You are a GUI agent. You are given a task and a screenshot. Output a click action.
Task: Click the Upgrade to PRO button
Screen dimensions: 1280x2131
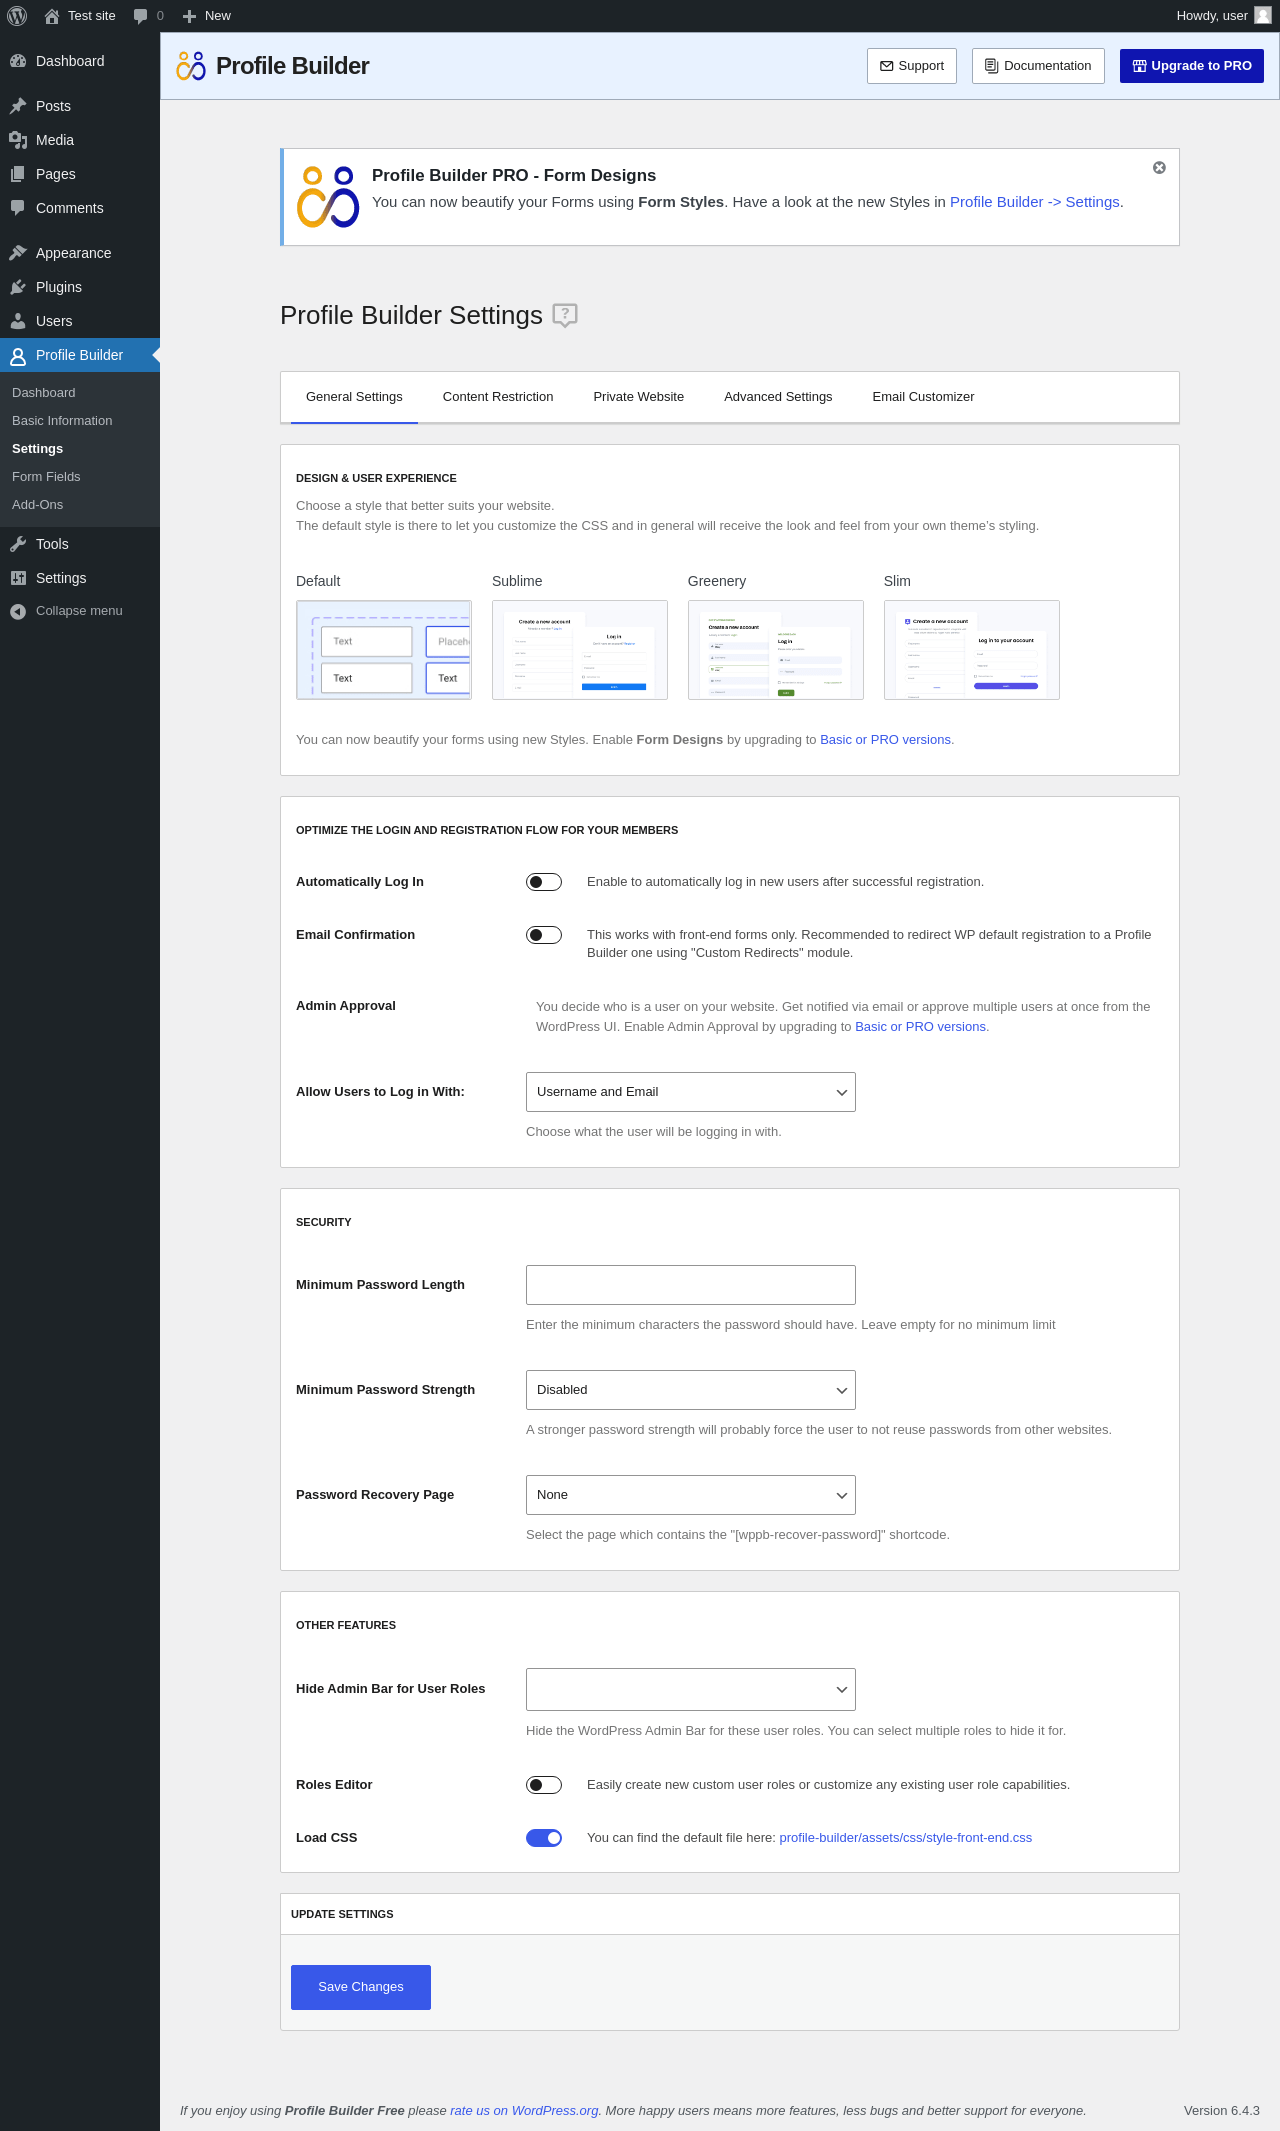(1191, 66)
